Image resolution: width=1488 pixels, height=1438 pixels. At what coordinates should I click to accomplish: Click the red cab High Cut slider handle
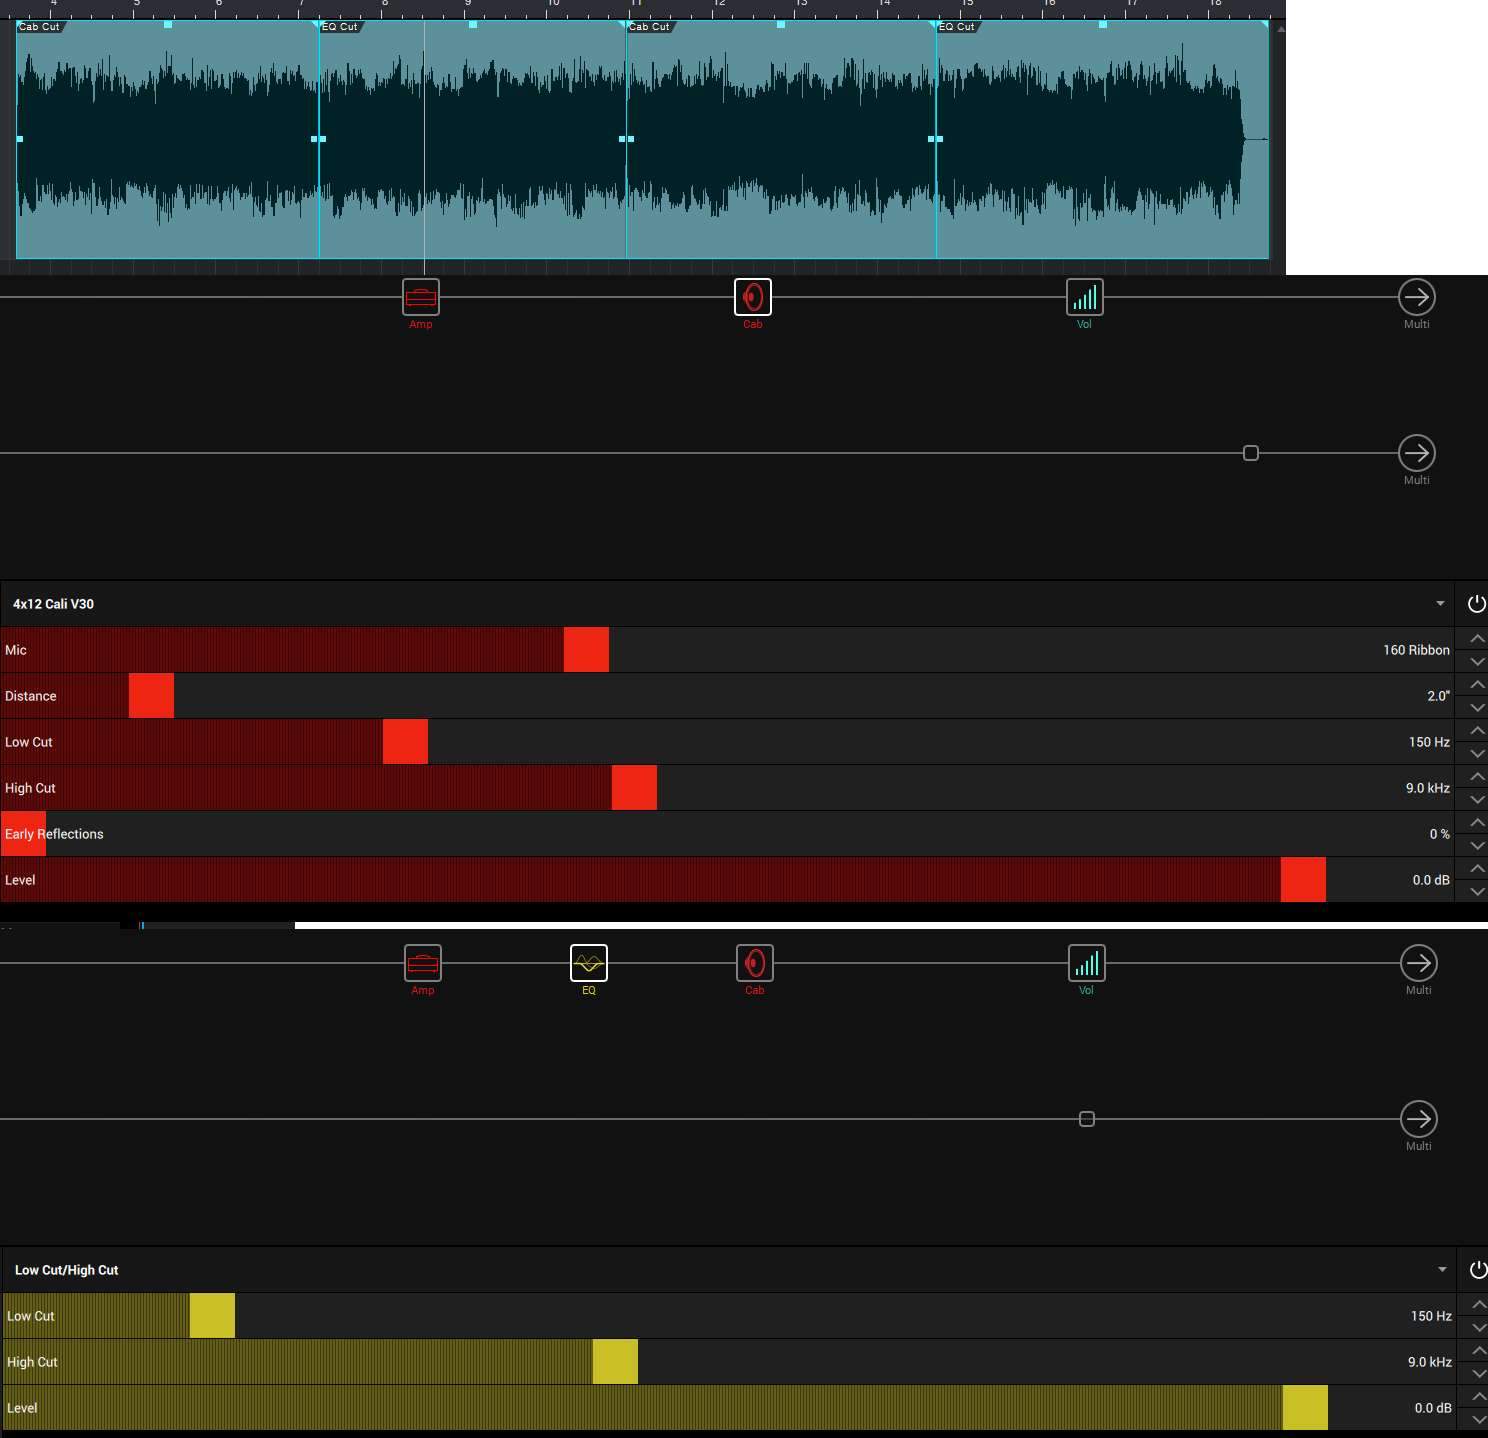coord(634,788)
